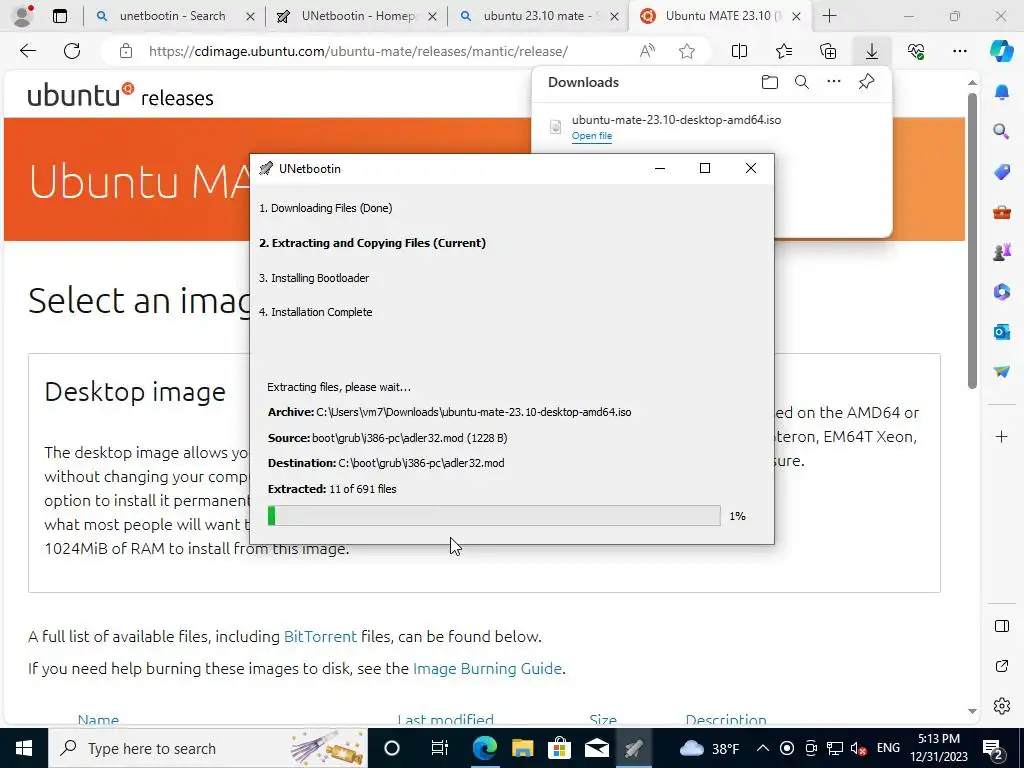Follow the BitTorrent link
The height and width of the screenshot is (768, 1024).
click(320, 636)
